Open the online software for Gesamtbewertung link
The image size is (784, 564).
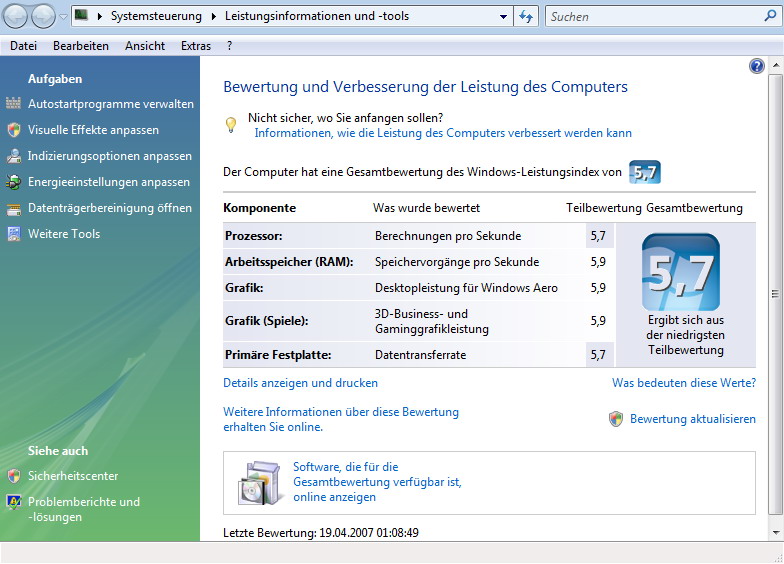(378, 482)
